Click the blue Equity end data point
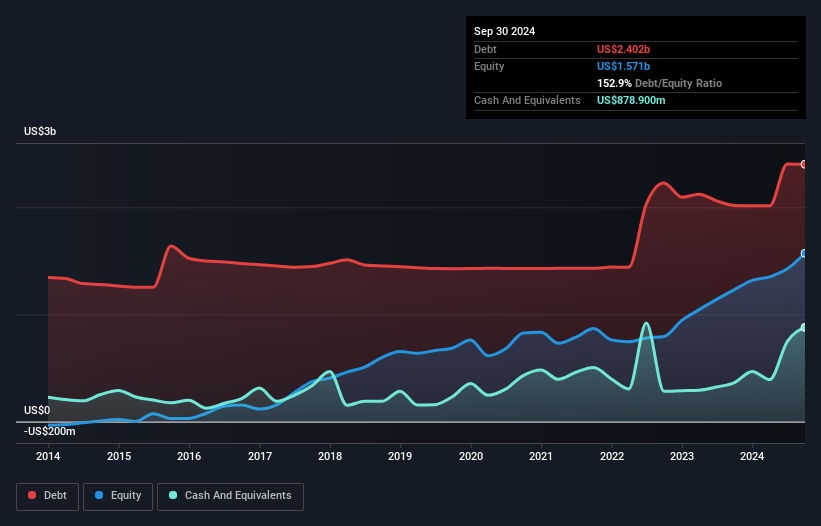The height and width of the screenshot is (526, 821). [804, 253]
